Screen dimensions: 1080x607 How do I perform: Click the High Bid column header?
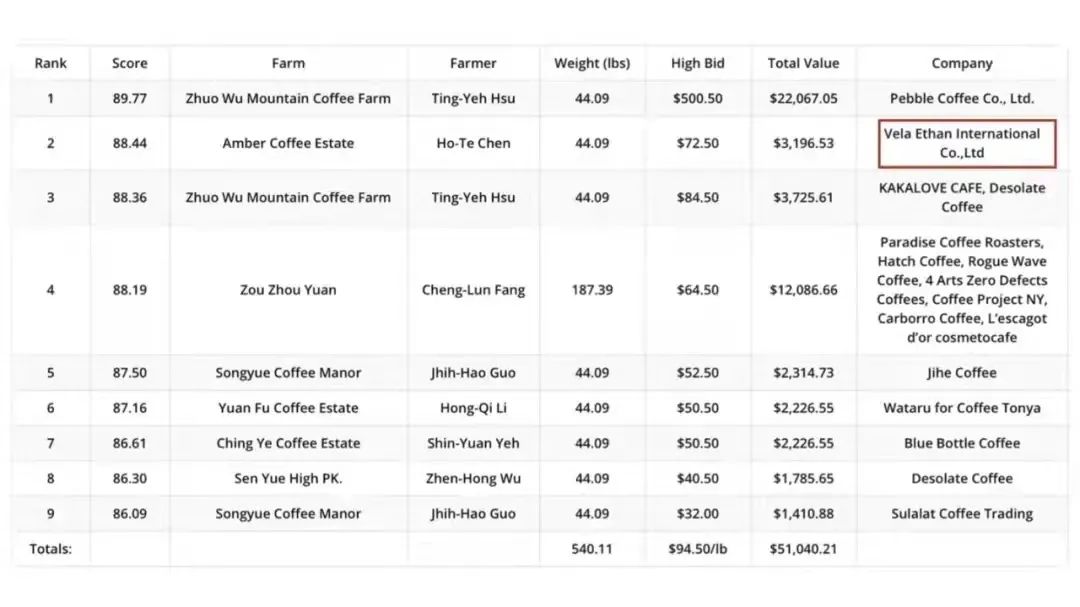point(698,63)
